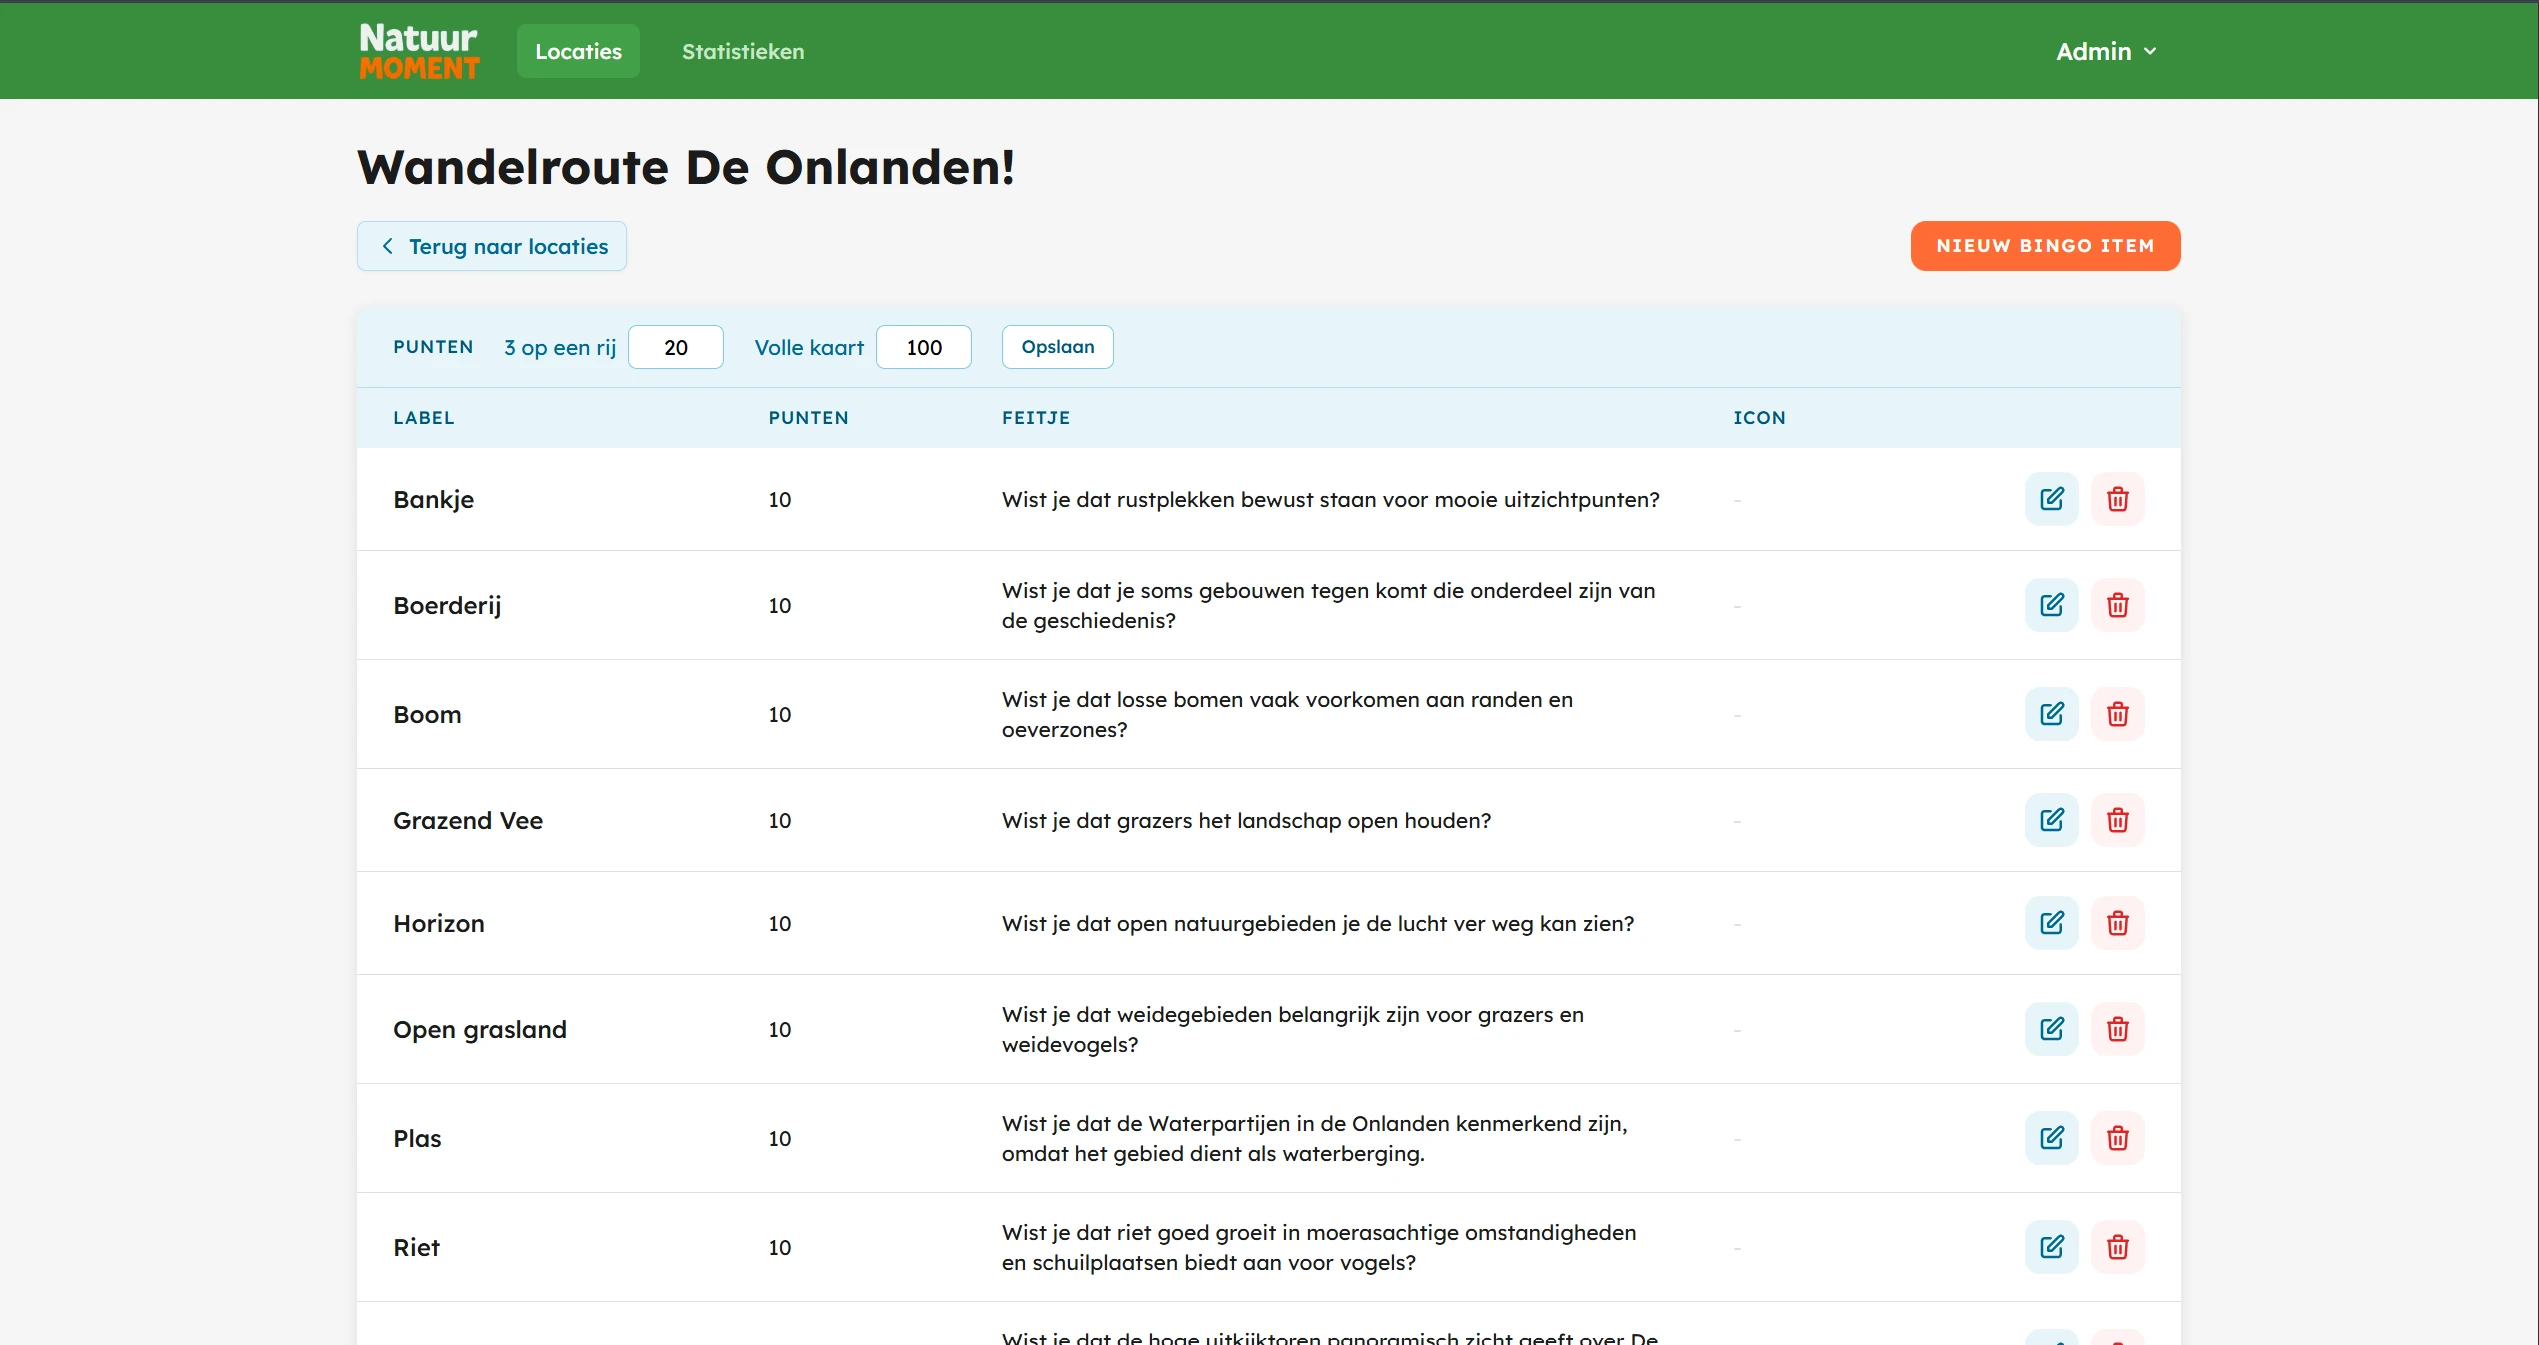This screenshot has height=1345, width=2539.
Task: Open editing for Open grasland
Action: point(2051,1028)
